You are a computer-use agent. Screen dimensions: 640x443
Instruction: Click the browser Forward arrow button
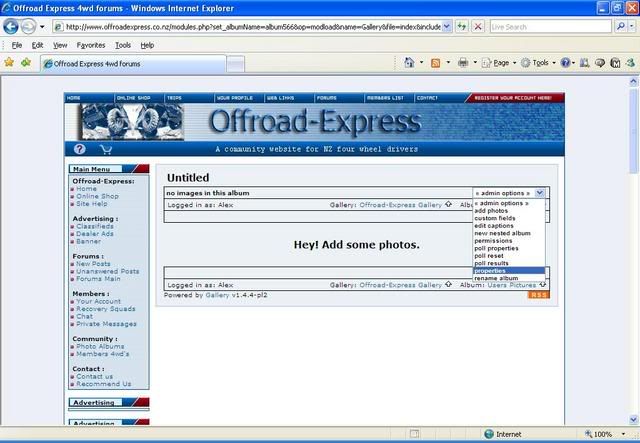pyautogui.click(x=28, y=27)
